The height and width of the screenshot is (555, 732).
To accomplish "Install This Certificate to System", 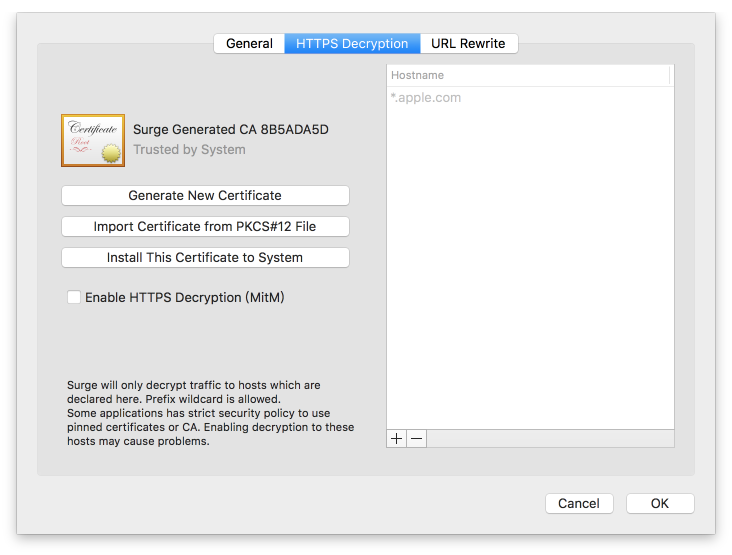I will 205,257.
